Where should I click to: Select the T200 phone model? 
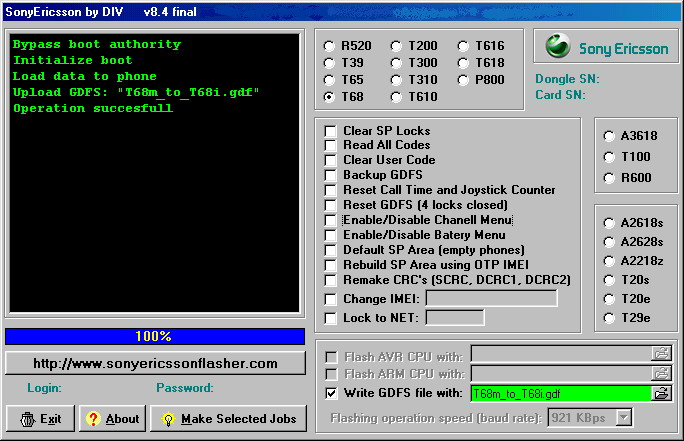click(396, 46)
